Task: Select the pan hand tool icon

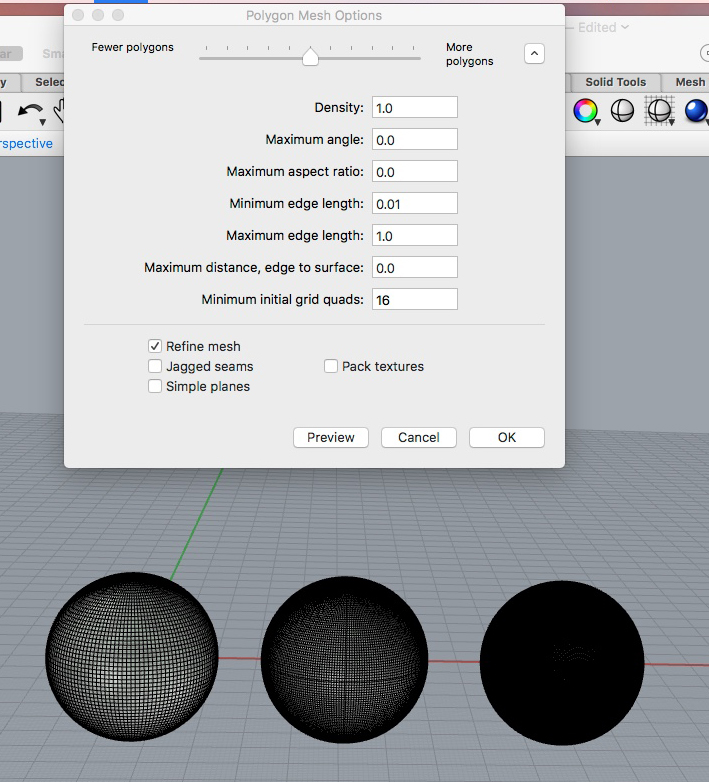Action: pyautogui.click(x=59, y=112)
